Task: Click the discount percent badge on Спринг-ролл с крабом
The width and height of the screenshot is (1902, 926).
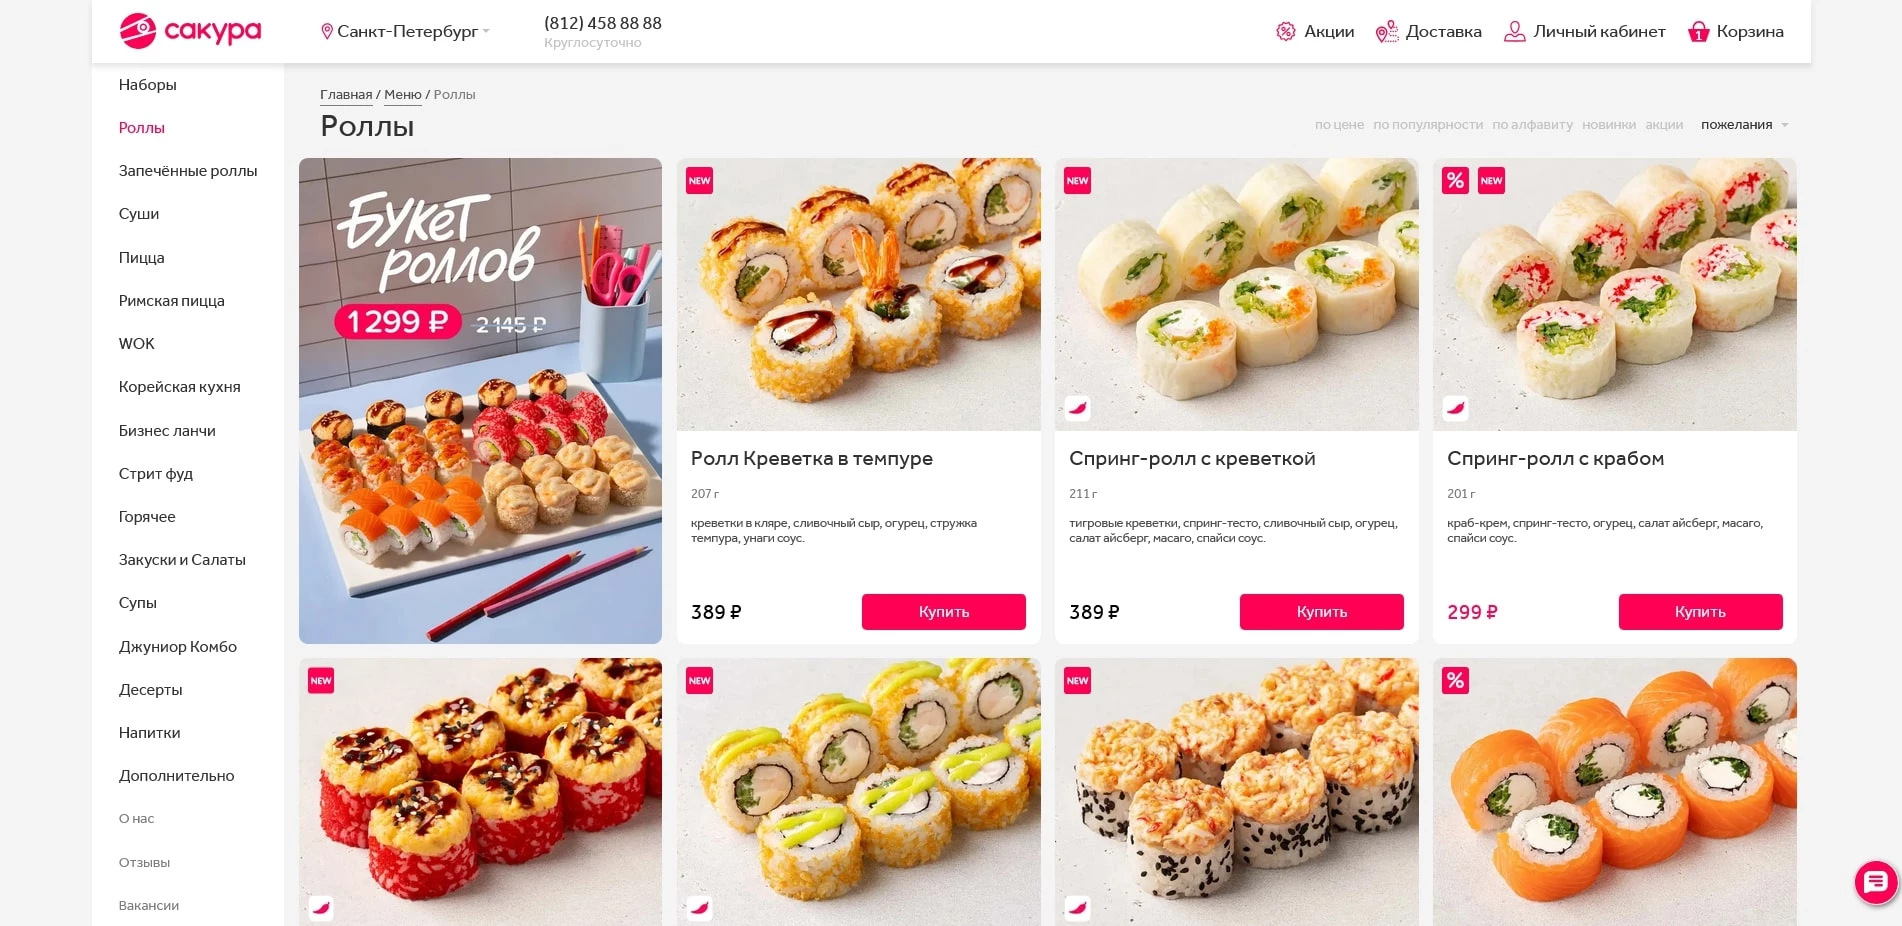Action: pyautogui.click(x=1455, y=181)
